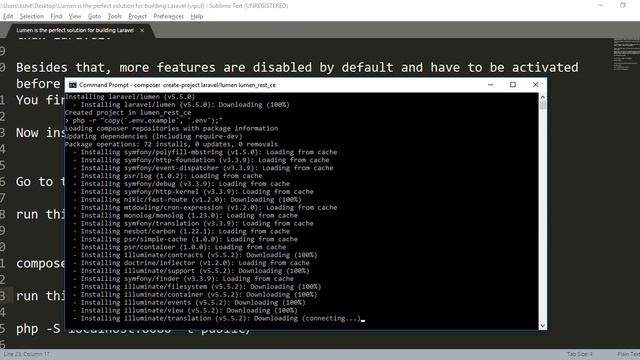
Task: Click the 'Installing mtdowling/cron-expression' line
Action: pyautogui.click(x=205, y=208)
